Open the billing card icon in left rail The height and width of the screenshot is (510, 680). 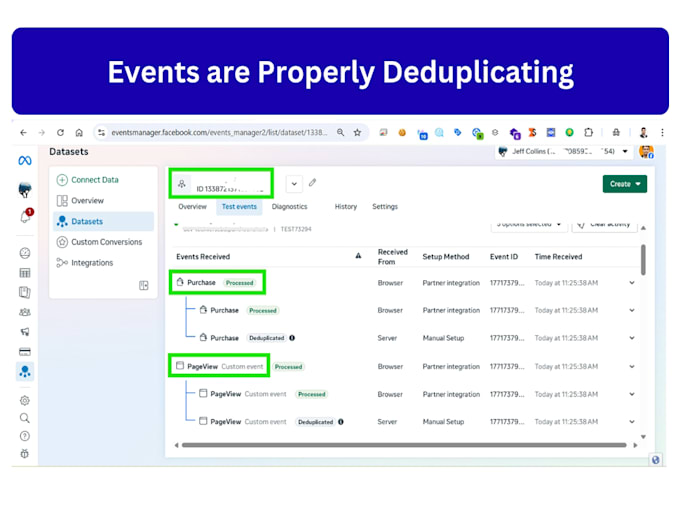click(x=25, y=351)
